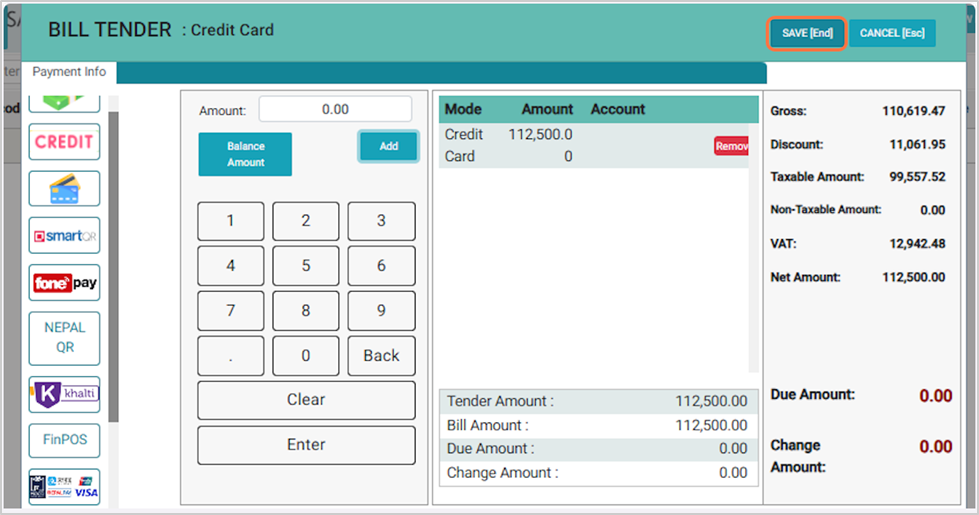Choose Khalti wallet payment
Viewport: 979px width, 515px height.
pyautogui.click(x=64, y=392)
